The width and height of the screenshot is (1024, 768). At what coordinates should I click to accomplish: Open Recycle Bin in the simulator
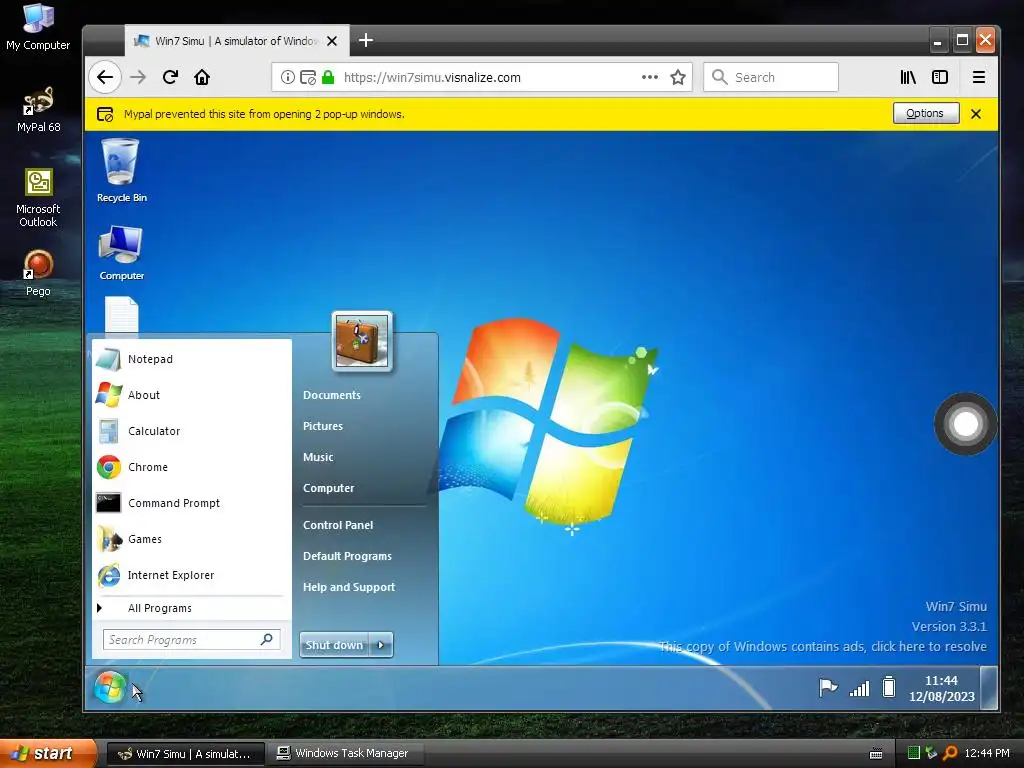[x=121, y=170]
